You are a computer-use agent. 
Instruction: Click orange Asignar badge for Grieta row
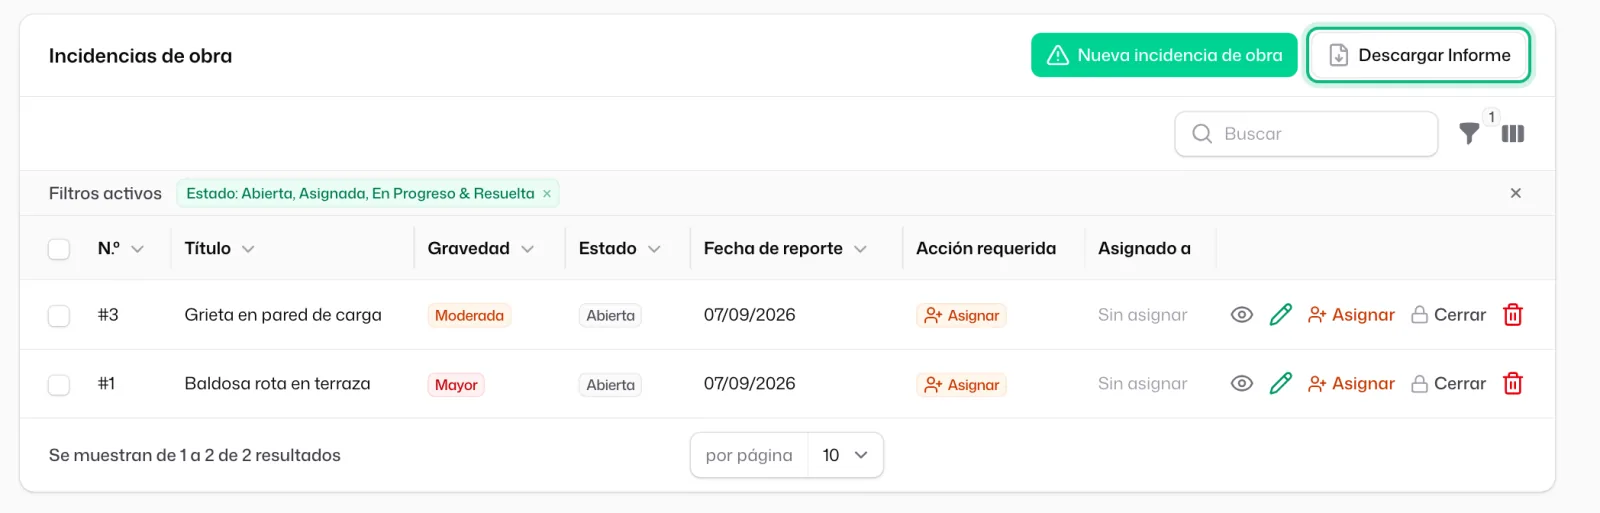coord(961,316)
